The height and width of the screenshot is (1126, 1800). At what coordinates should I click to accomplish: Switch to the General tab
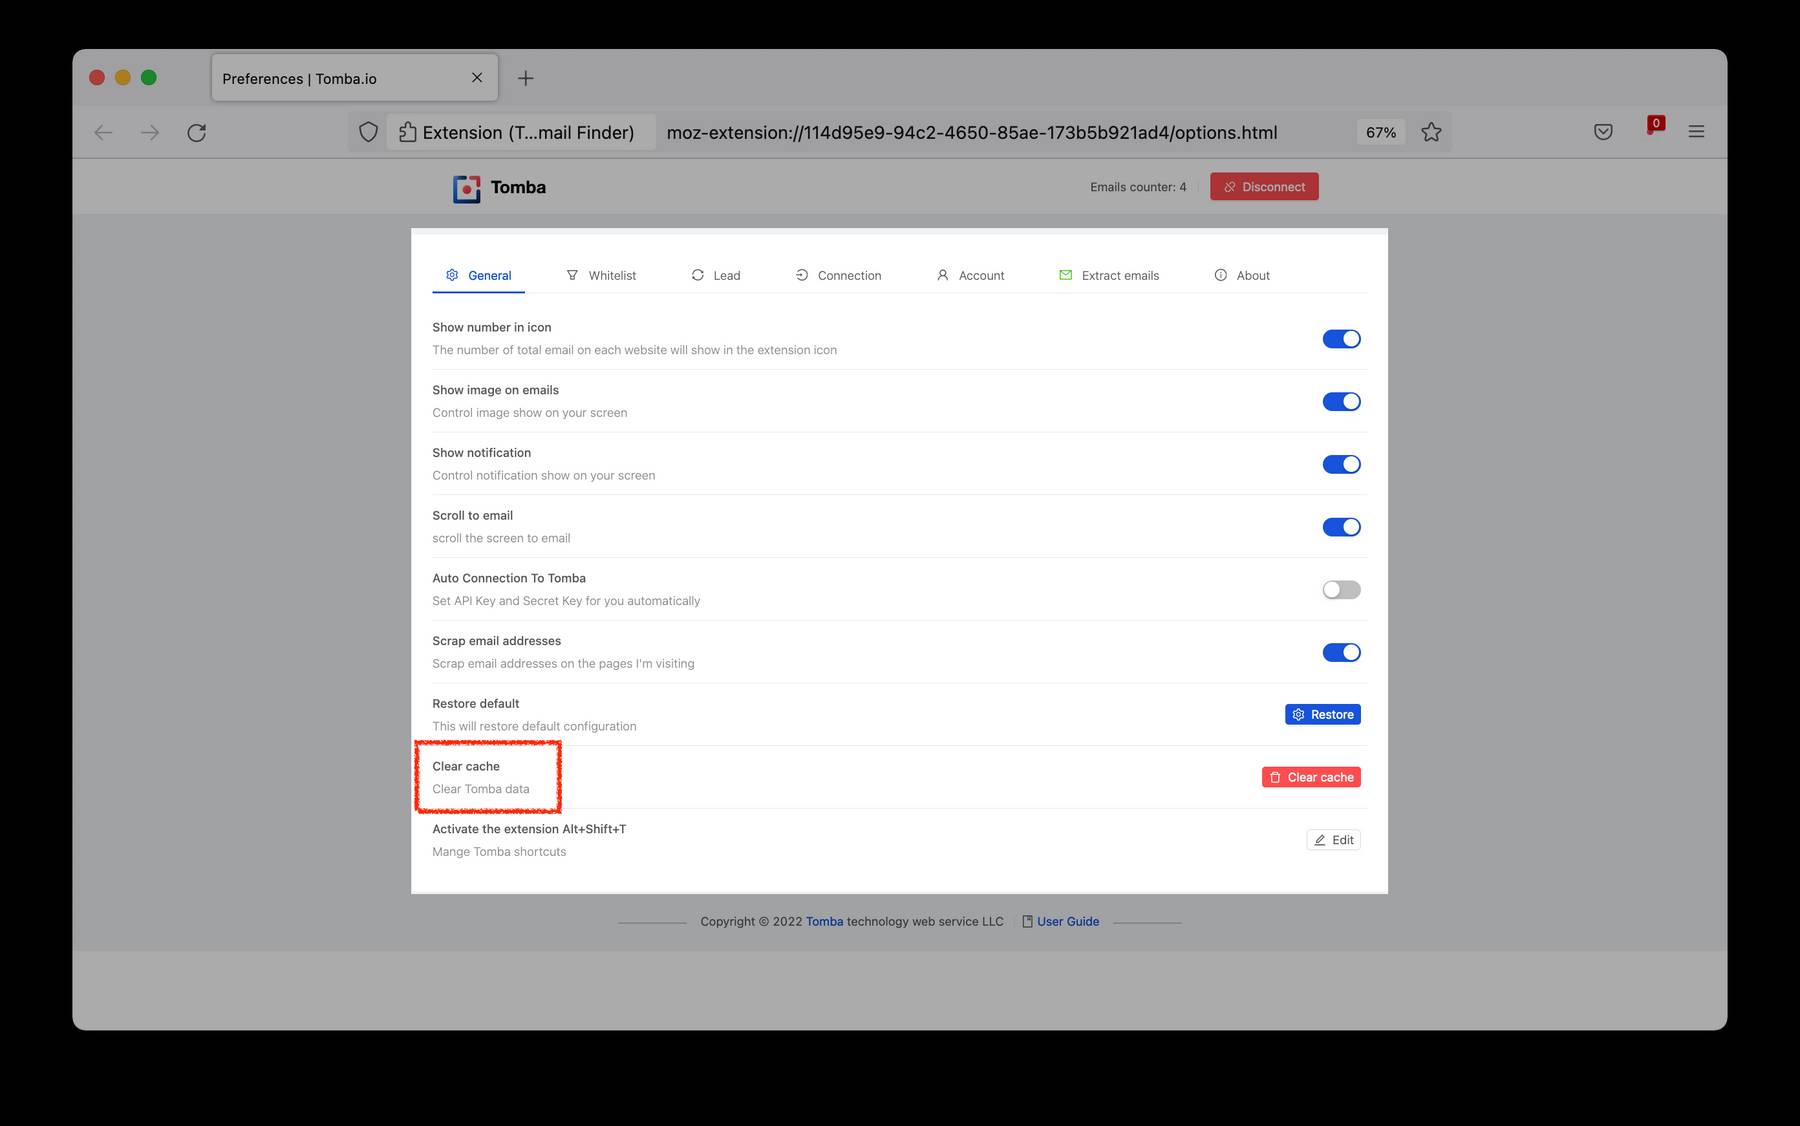[x=478, y=276]
